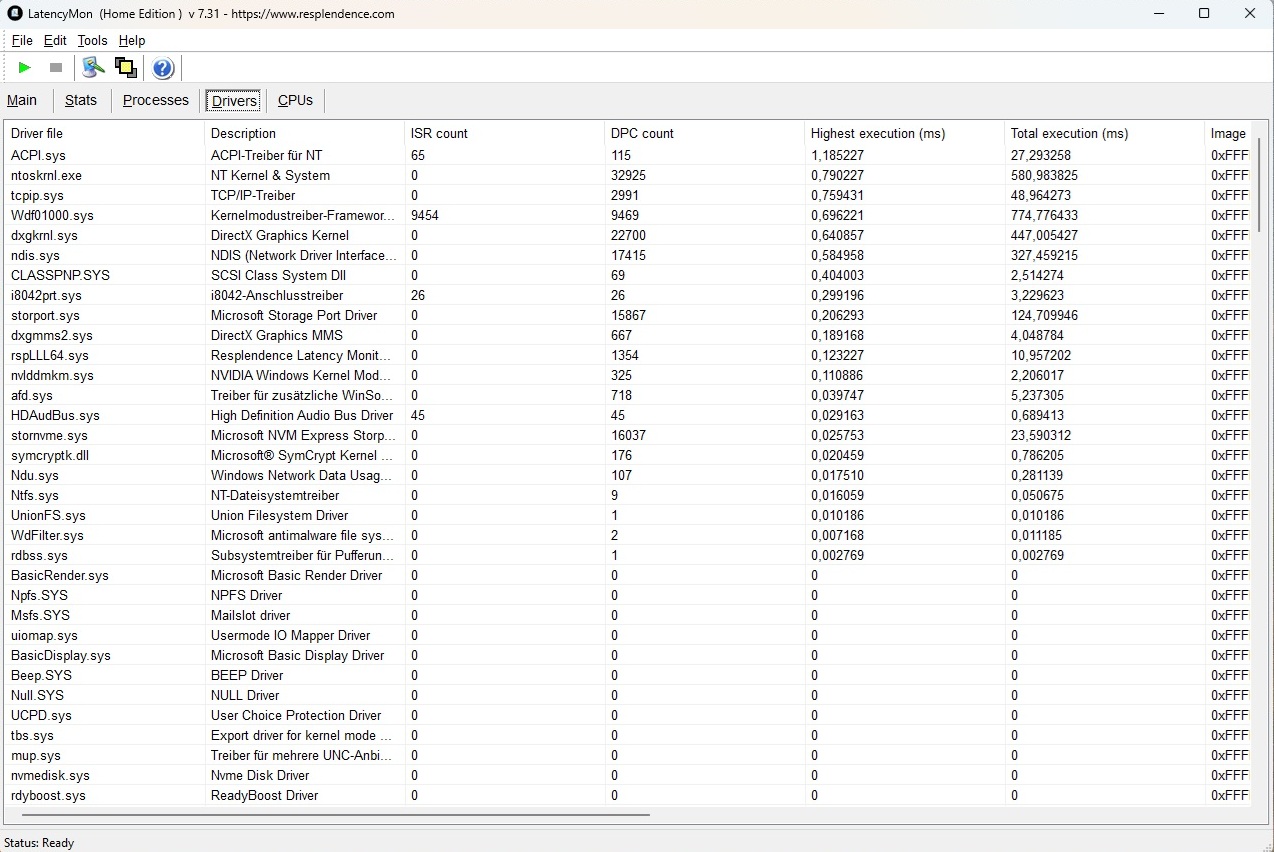Screen dimensions: 1274x852
Task: Open the Tools menu
Action: 92,41
